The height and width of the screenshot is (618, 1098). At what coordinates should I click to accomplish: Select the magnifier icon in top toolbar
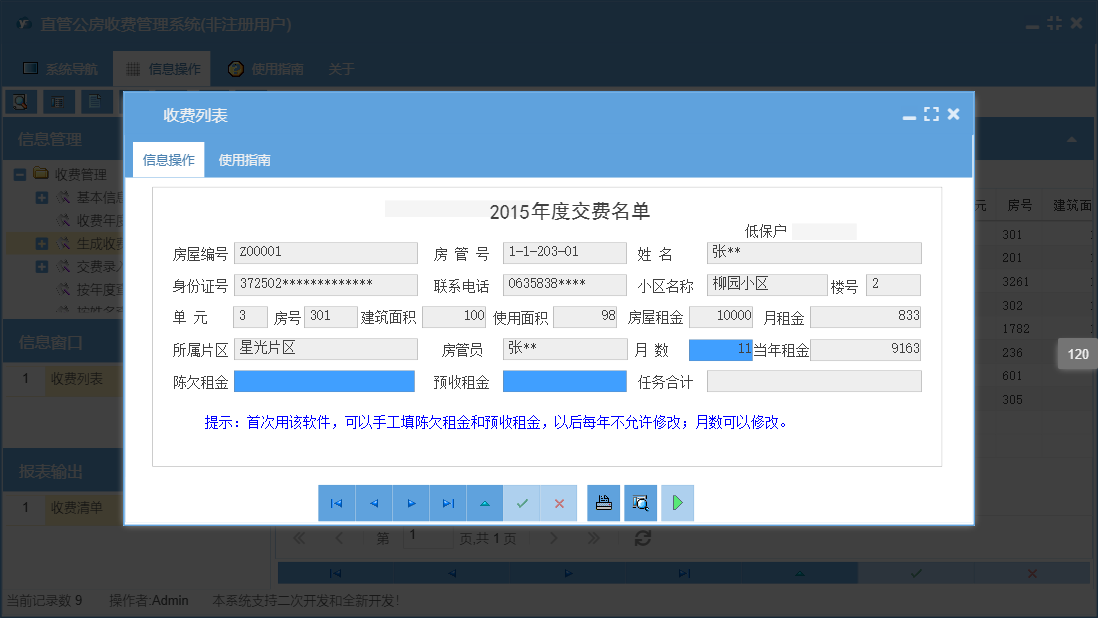(20, 101)
